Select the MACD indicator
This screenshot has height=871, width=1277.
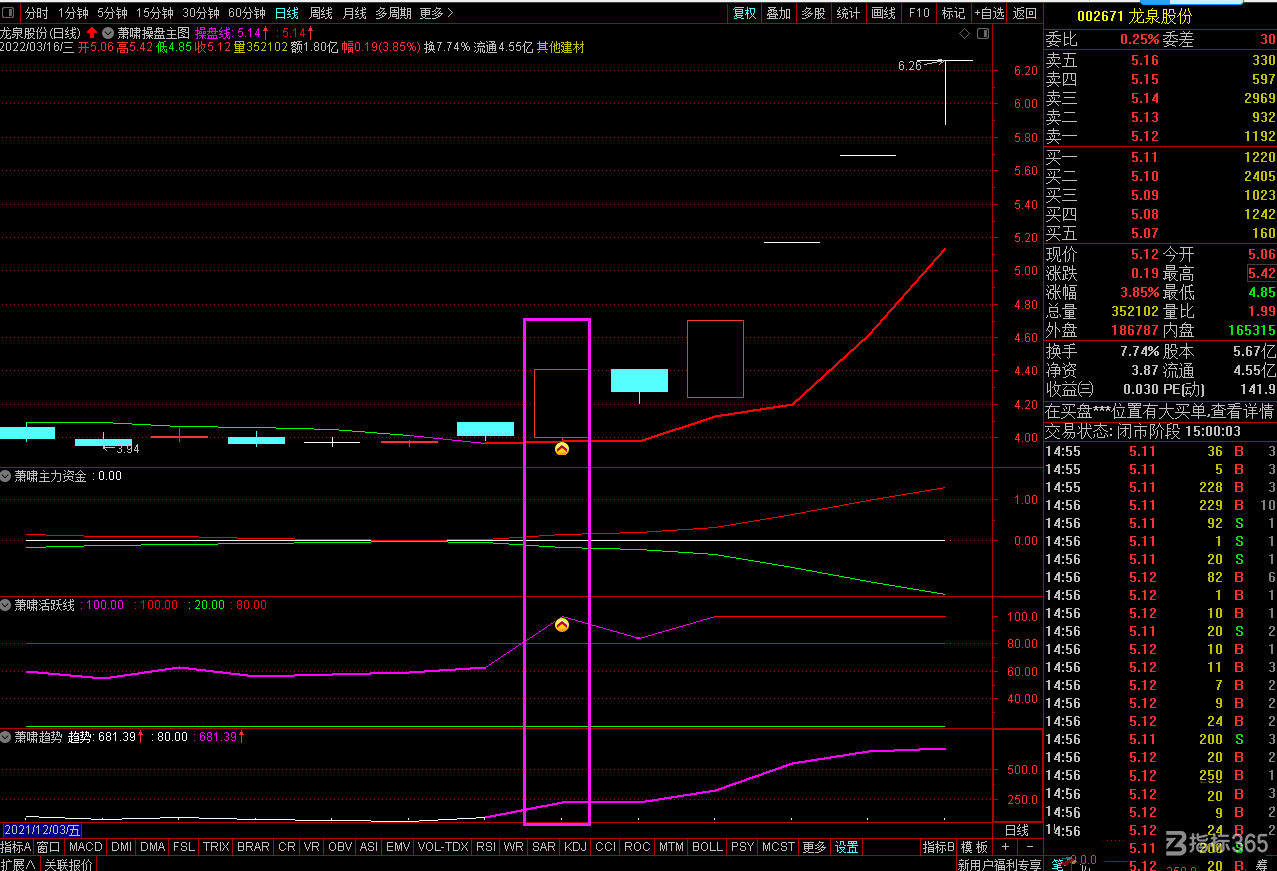tap(86, 847)
